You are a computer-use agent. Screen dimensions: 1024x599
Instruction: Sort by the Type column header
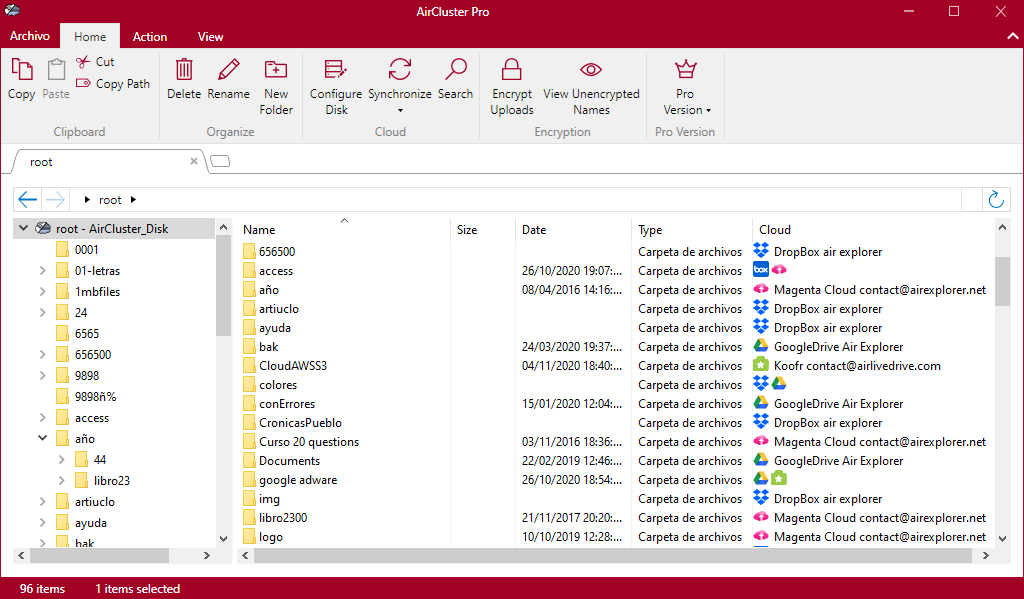[x=650, y=230]
